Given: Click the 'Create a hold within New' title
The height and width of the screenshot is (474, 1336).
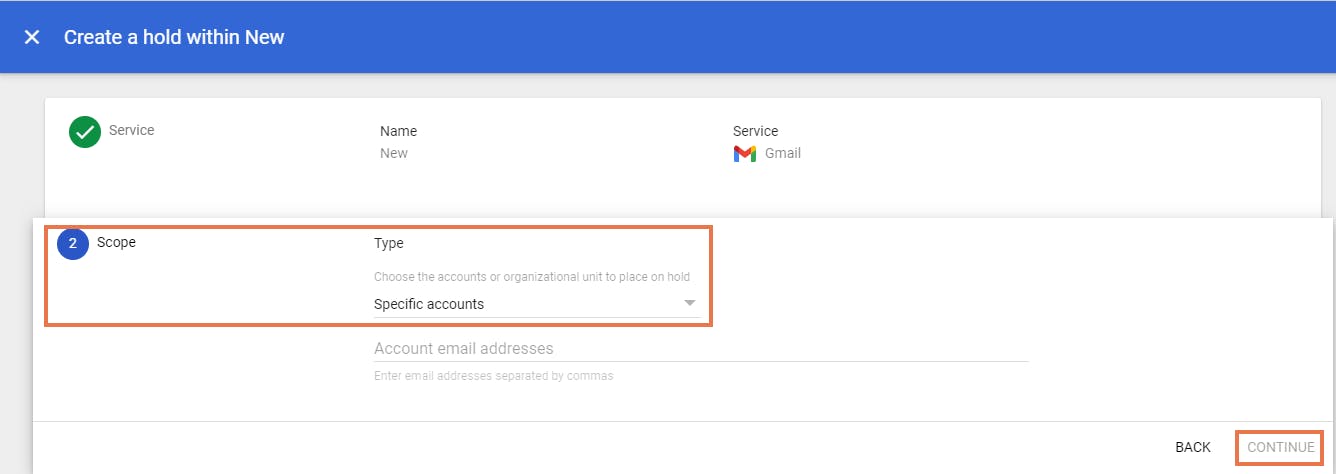Looking at the screenshot, I should point(174,37).
